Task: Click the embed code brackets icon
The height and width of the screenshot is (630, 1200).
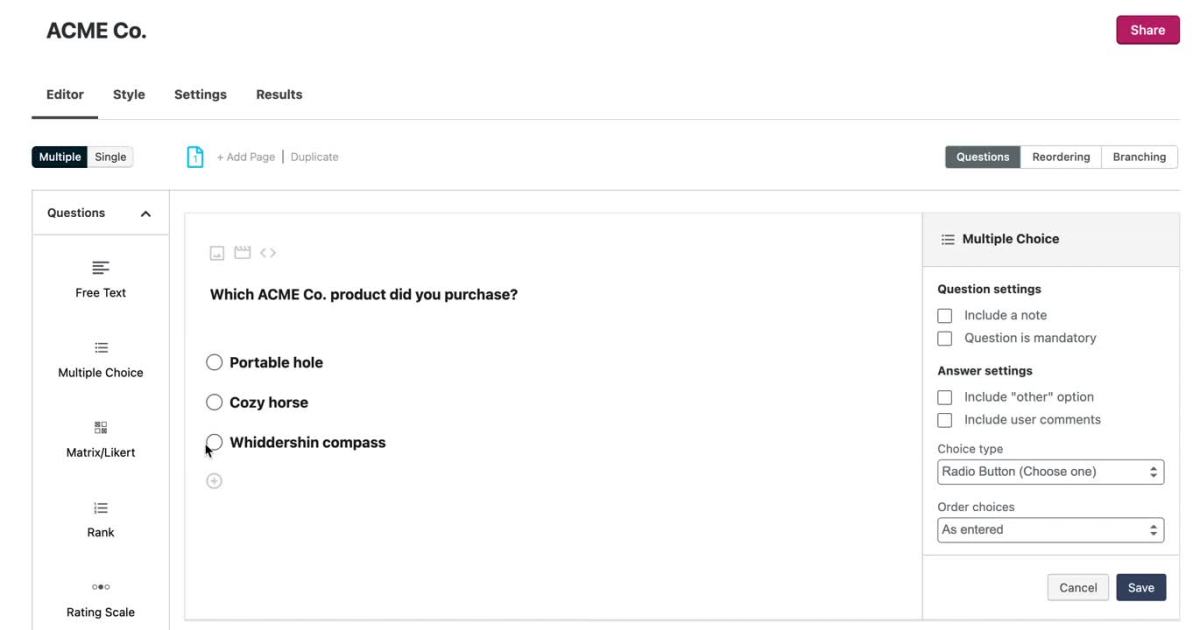Action: pos(268,253)
